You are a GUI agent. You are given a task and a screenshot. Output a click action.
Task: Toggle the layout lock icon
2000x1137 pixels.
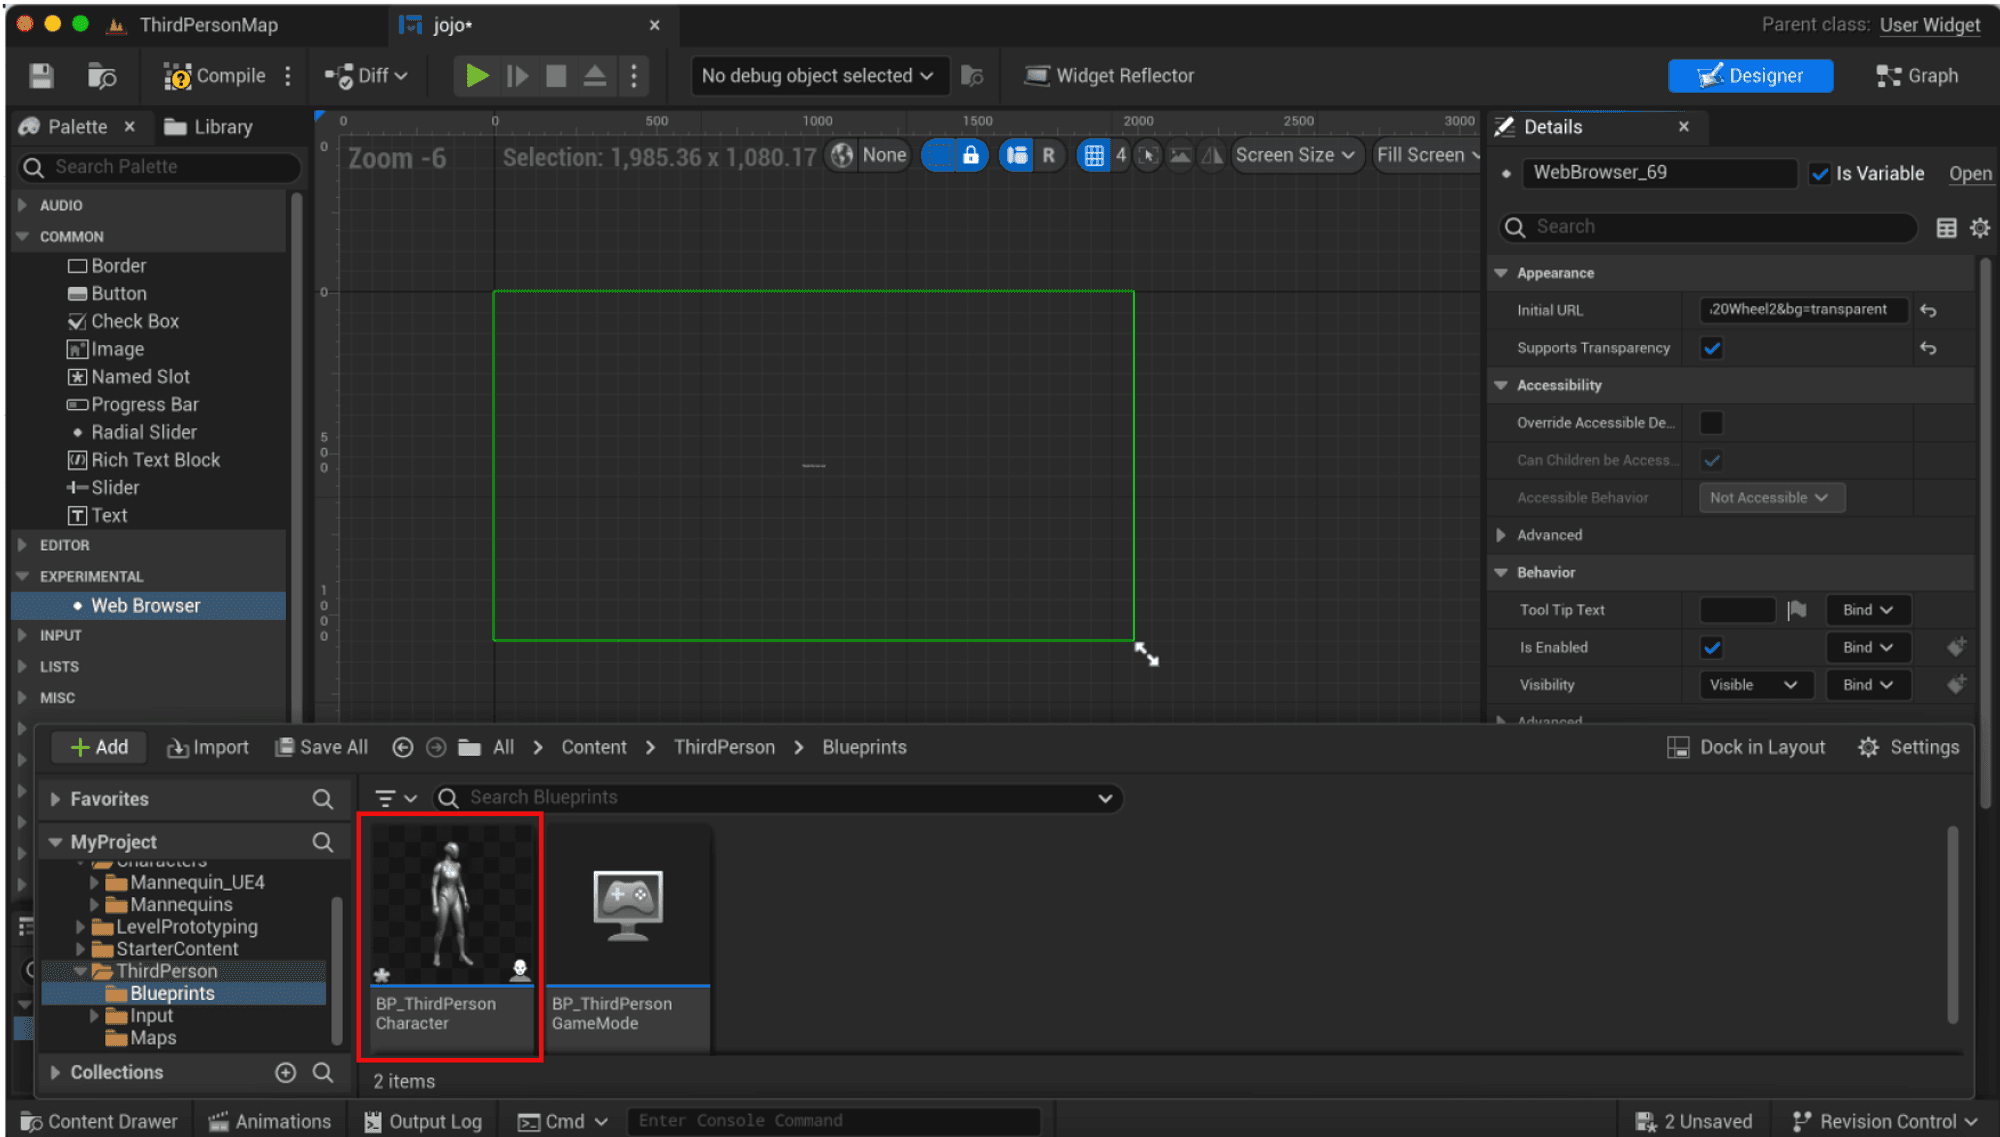click(970, 155)
